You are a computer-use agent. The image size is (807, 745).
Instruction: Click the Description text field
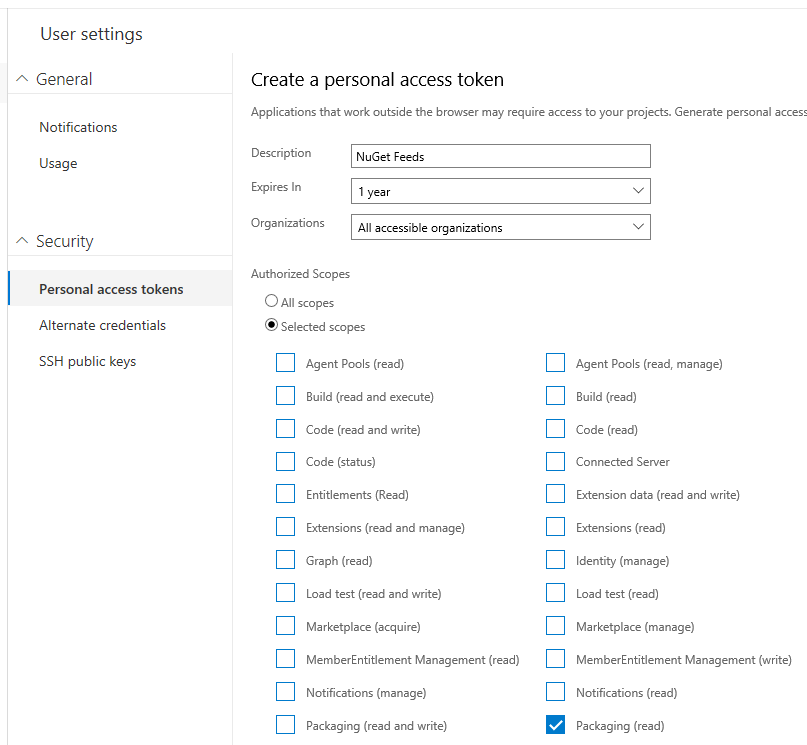[500, 156]
